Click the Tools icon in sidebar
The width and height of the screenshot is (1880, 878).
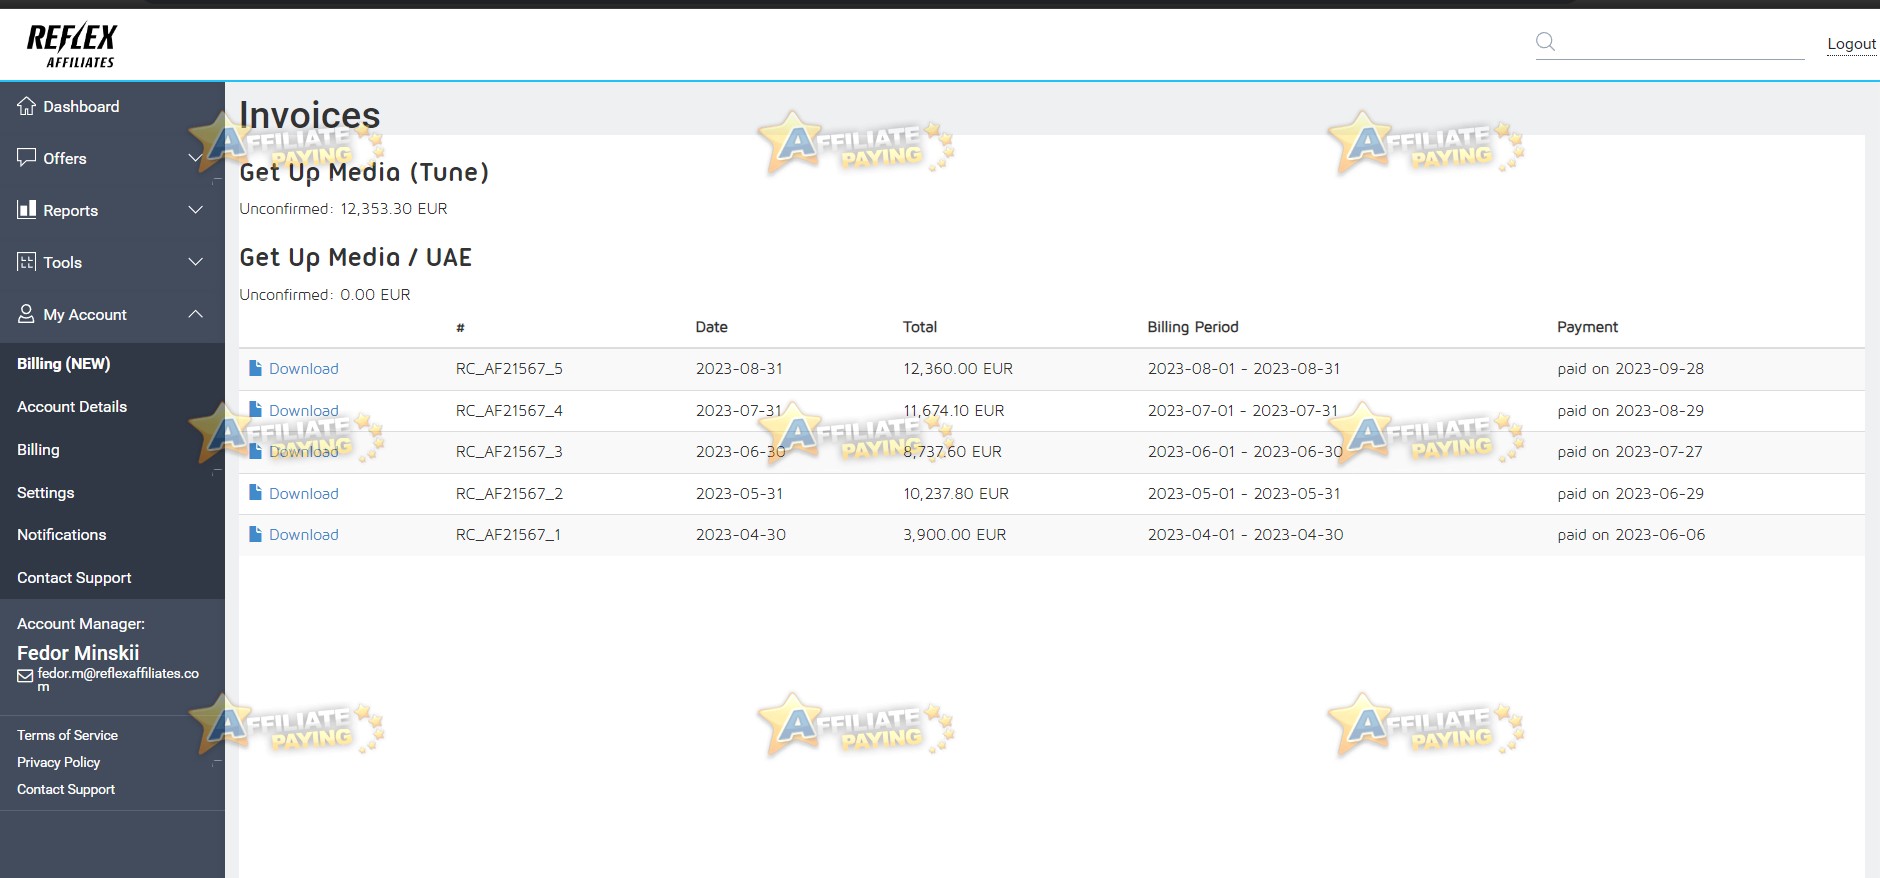click(x=26, y=262)
